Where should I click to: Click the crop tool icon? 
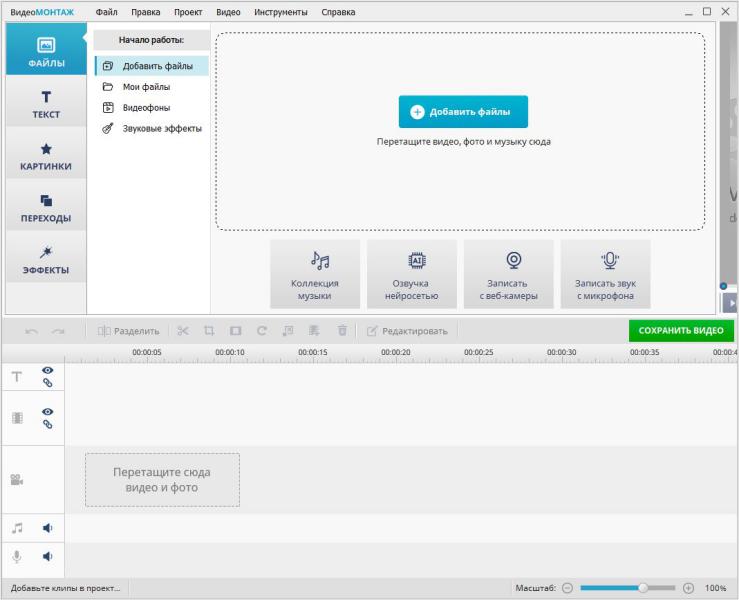(209, 331)
